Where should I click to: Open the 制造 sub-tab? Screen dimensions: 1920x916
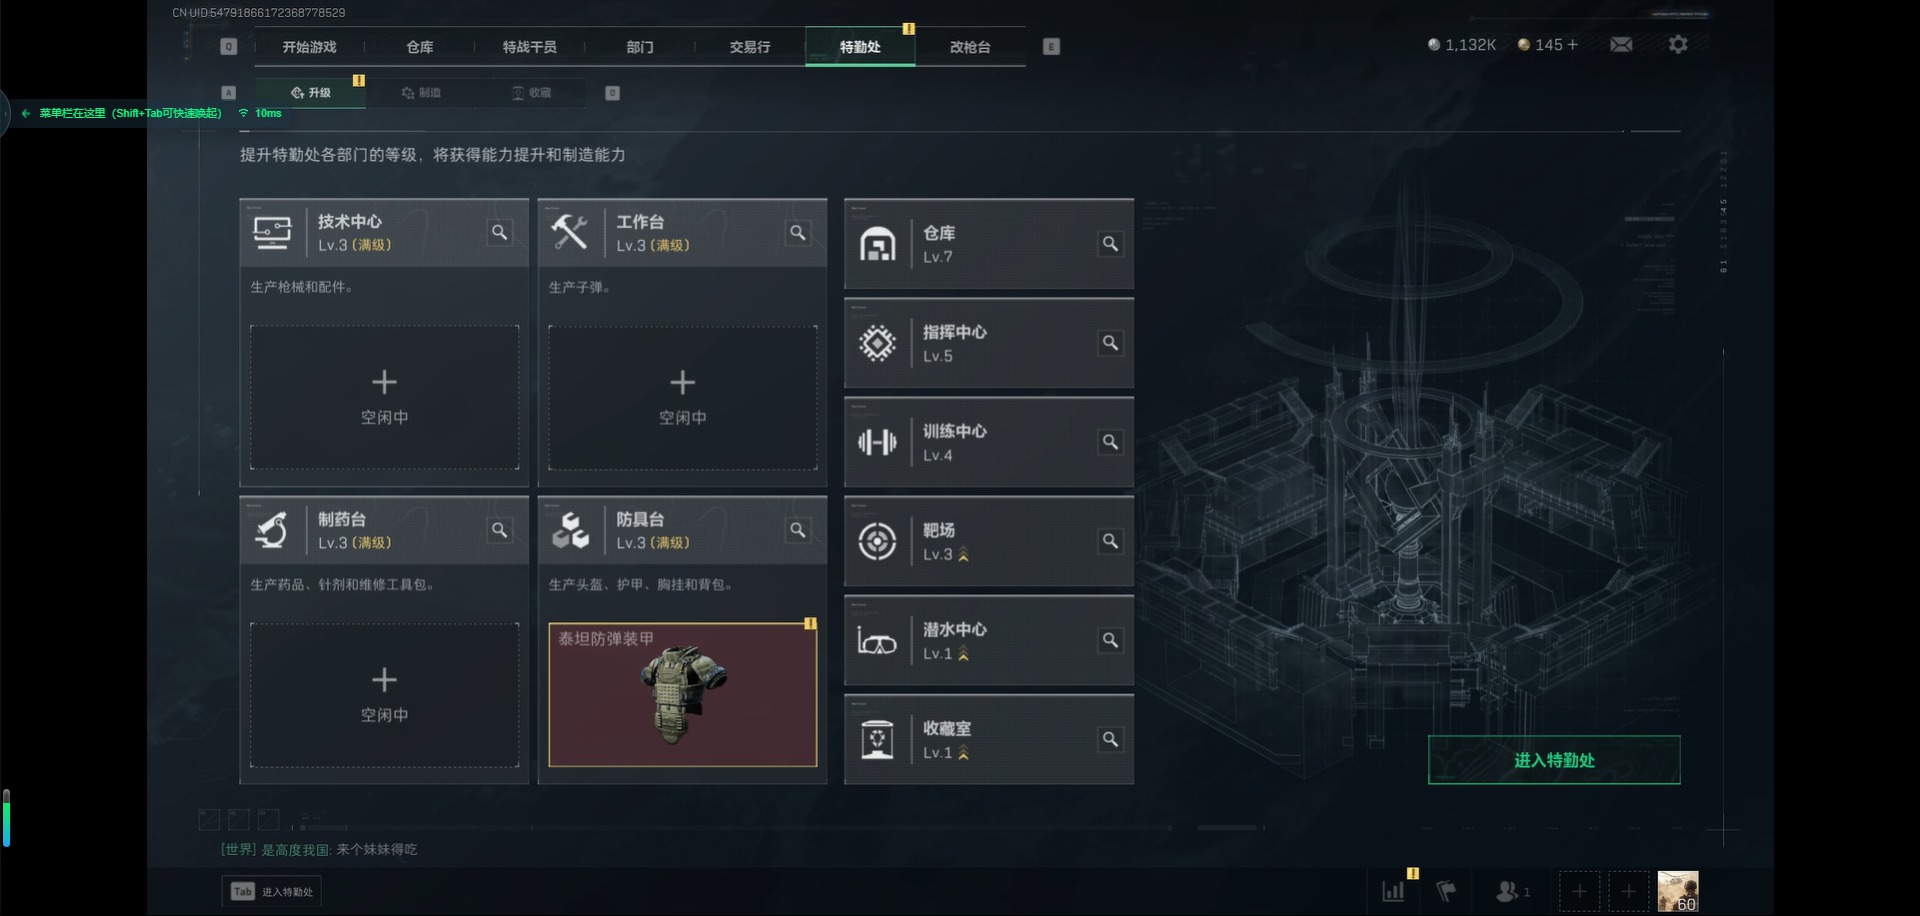click(x=421, y=93)
